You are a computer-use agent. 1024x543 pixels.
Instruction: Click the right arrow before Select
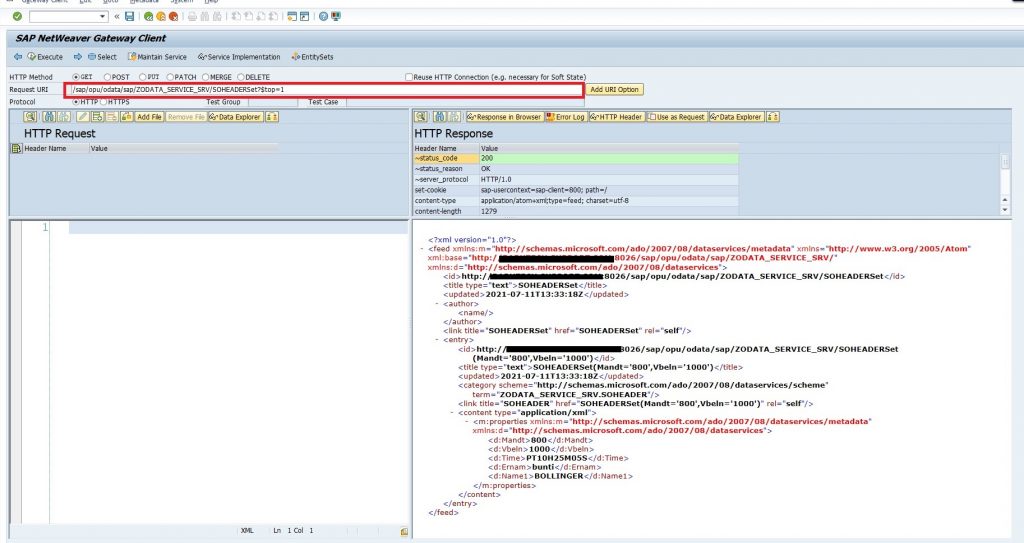click(x=78, y=57)
